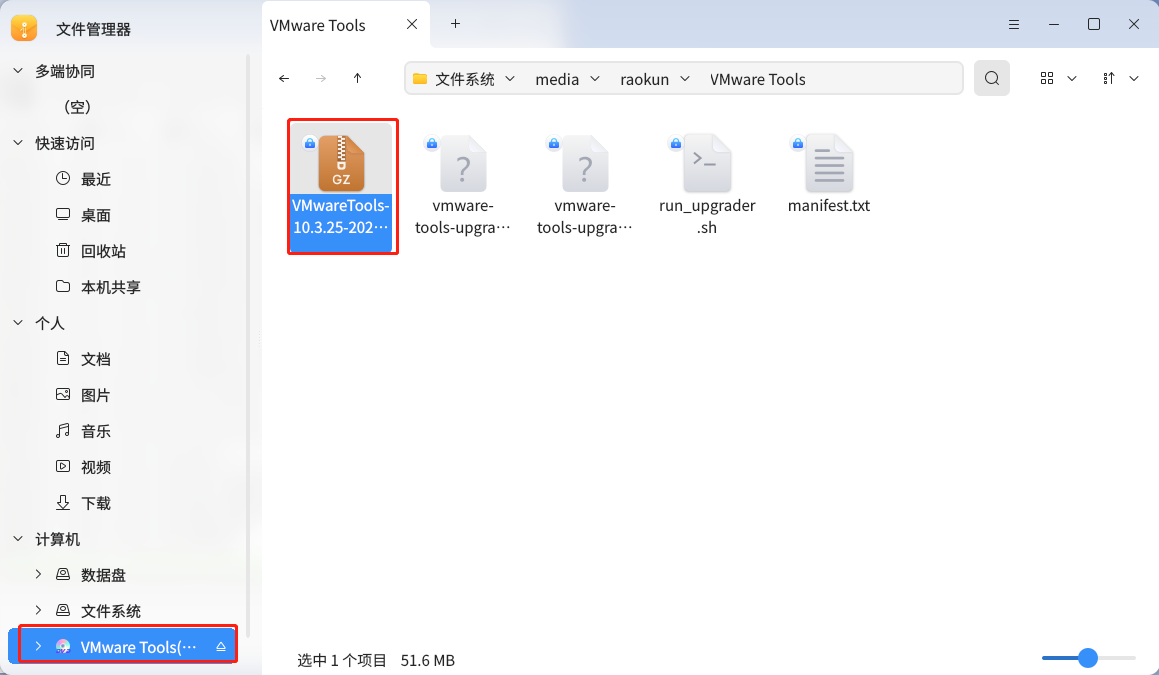Collapse the 计算机 section

pyautogui.click(x=18, y=539)
